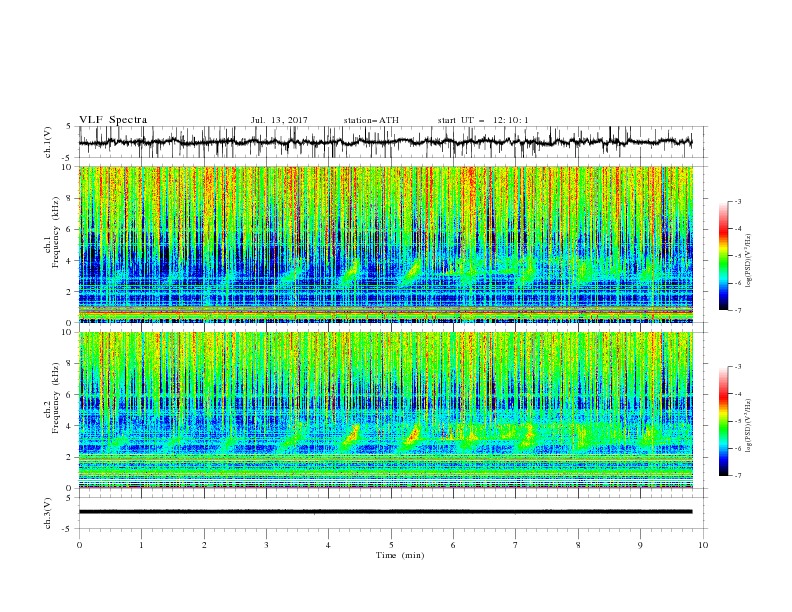792x612 pixels.
Task: Select the date text 'Jul. 13, 2017'
Action: point(279,120)
